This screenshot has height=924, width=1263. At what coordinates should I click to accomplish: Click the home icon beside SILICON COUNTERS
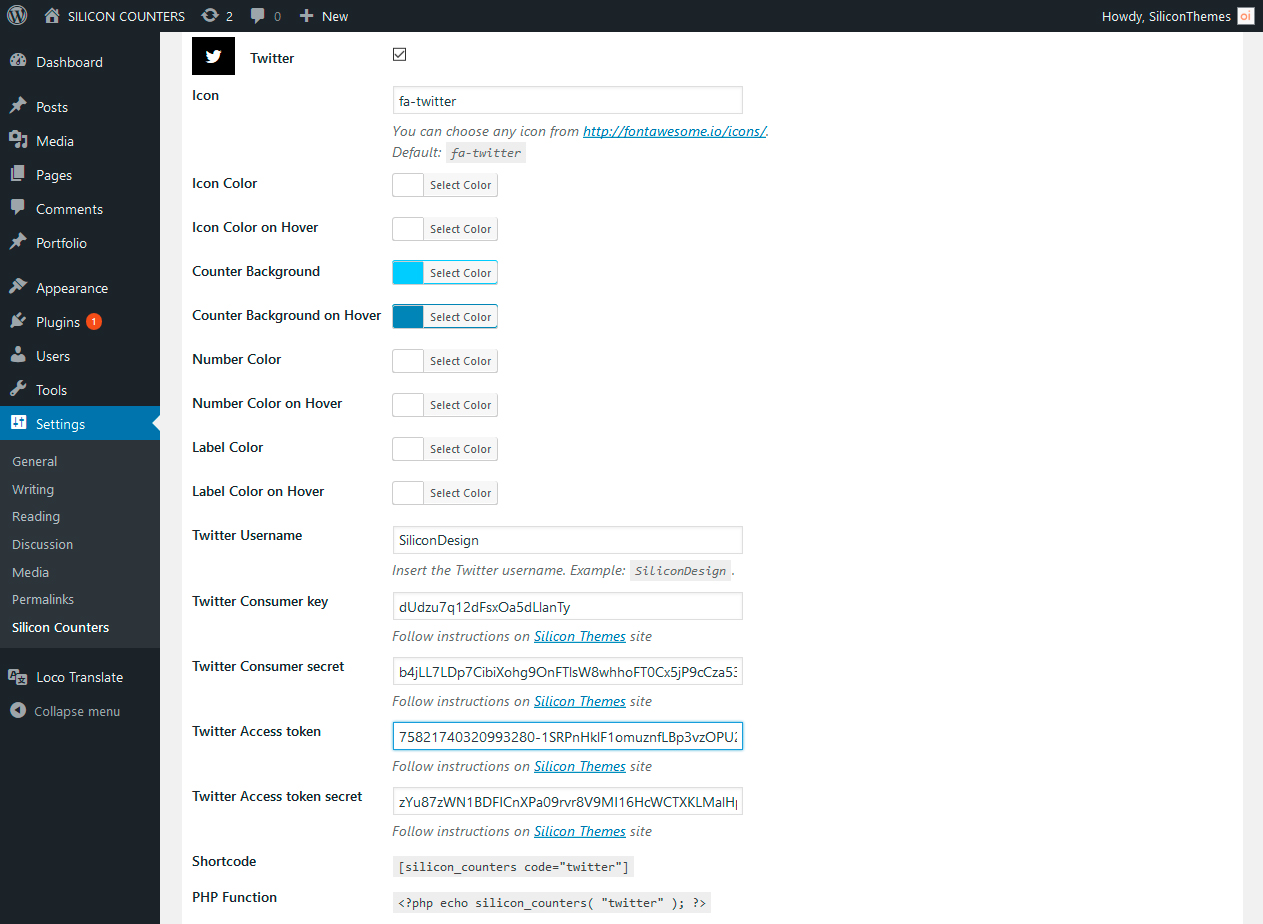52,16
